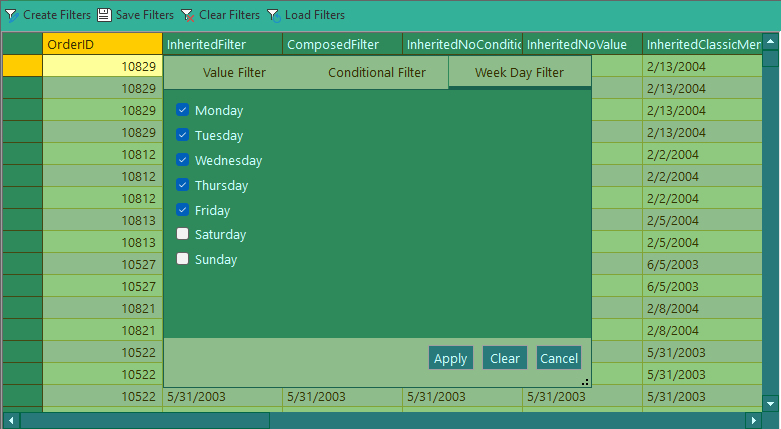
Task: Click the horizontal scrollbar left arrow
Action: [11, 420]
